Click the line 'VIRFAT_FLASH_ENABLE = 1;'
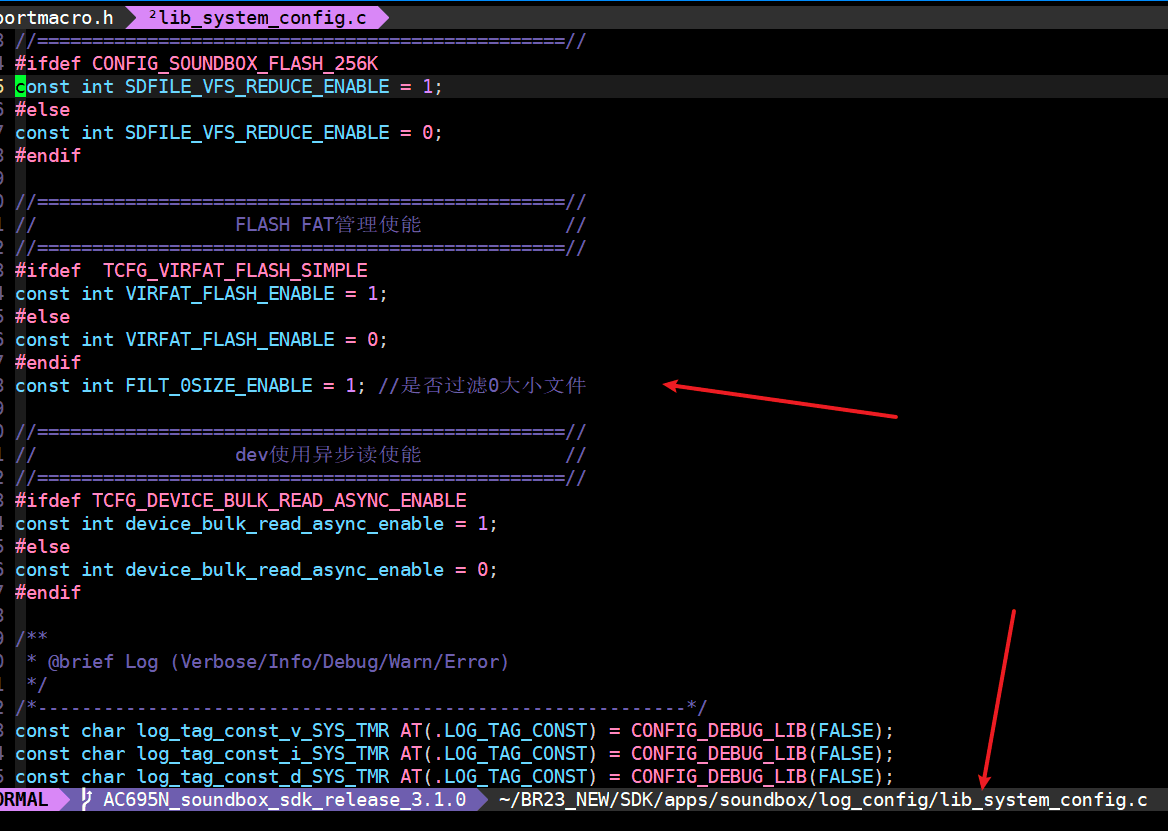 (x=201, y=293)
